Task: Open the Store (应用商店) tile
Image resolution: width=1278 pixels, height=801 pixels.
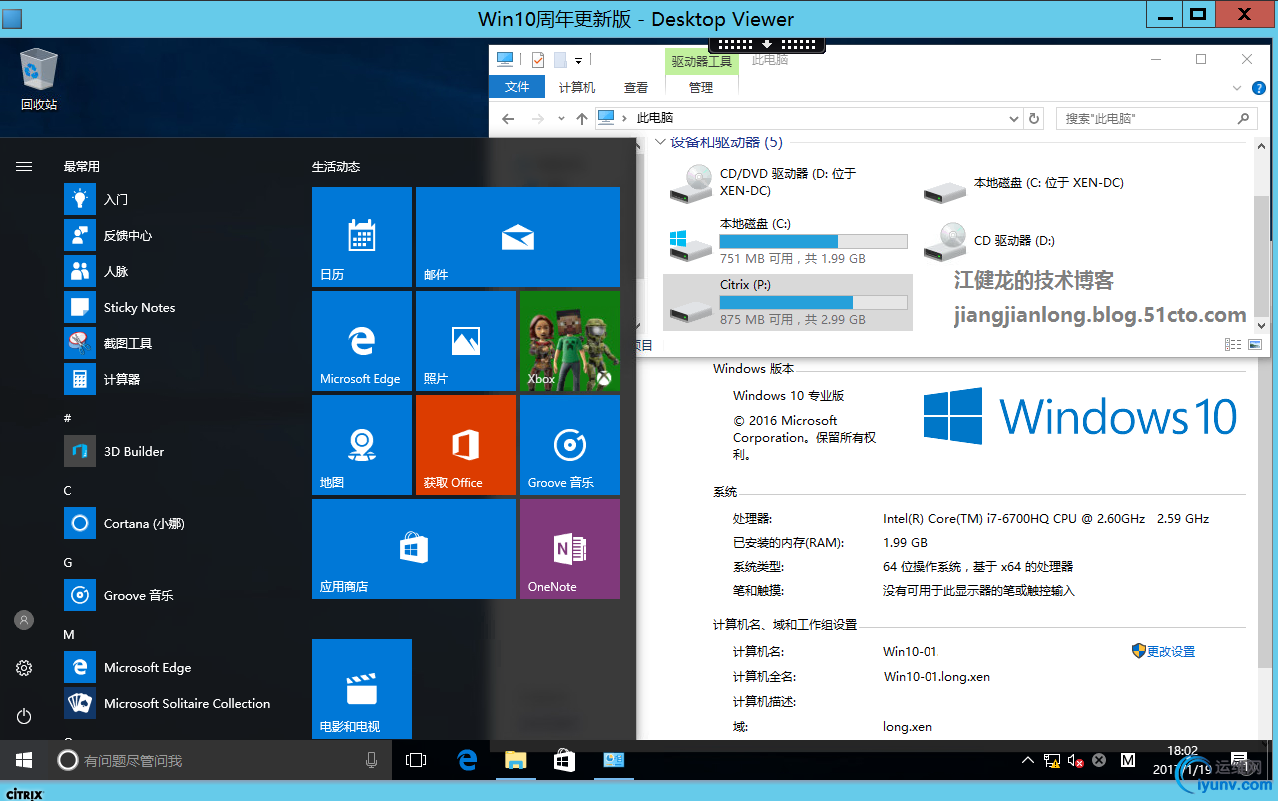Action: click(x=414, y=549)
